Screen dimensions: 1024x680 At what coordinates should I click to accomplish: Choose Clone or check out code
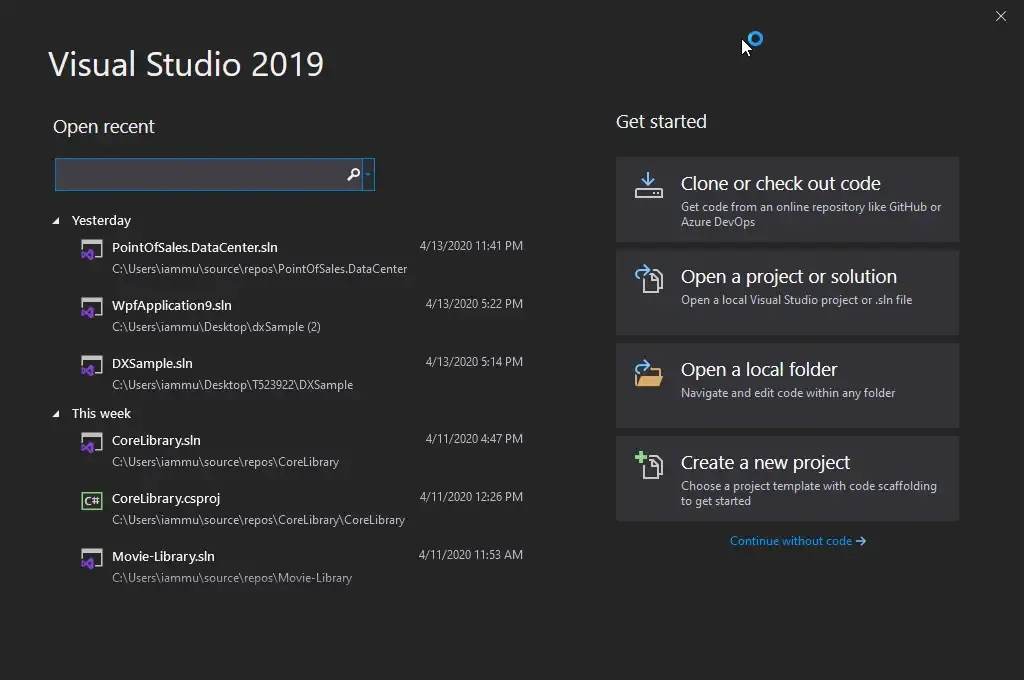tap(780, 184)
